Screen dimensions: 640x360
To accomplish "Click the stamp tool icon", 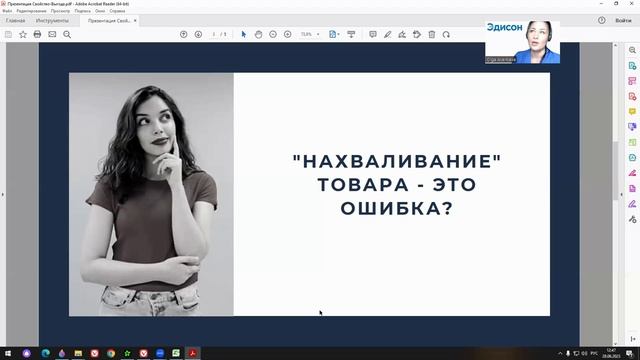I will (x=417, y=35).
